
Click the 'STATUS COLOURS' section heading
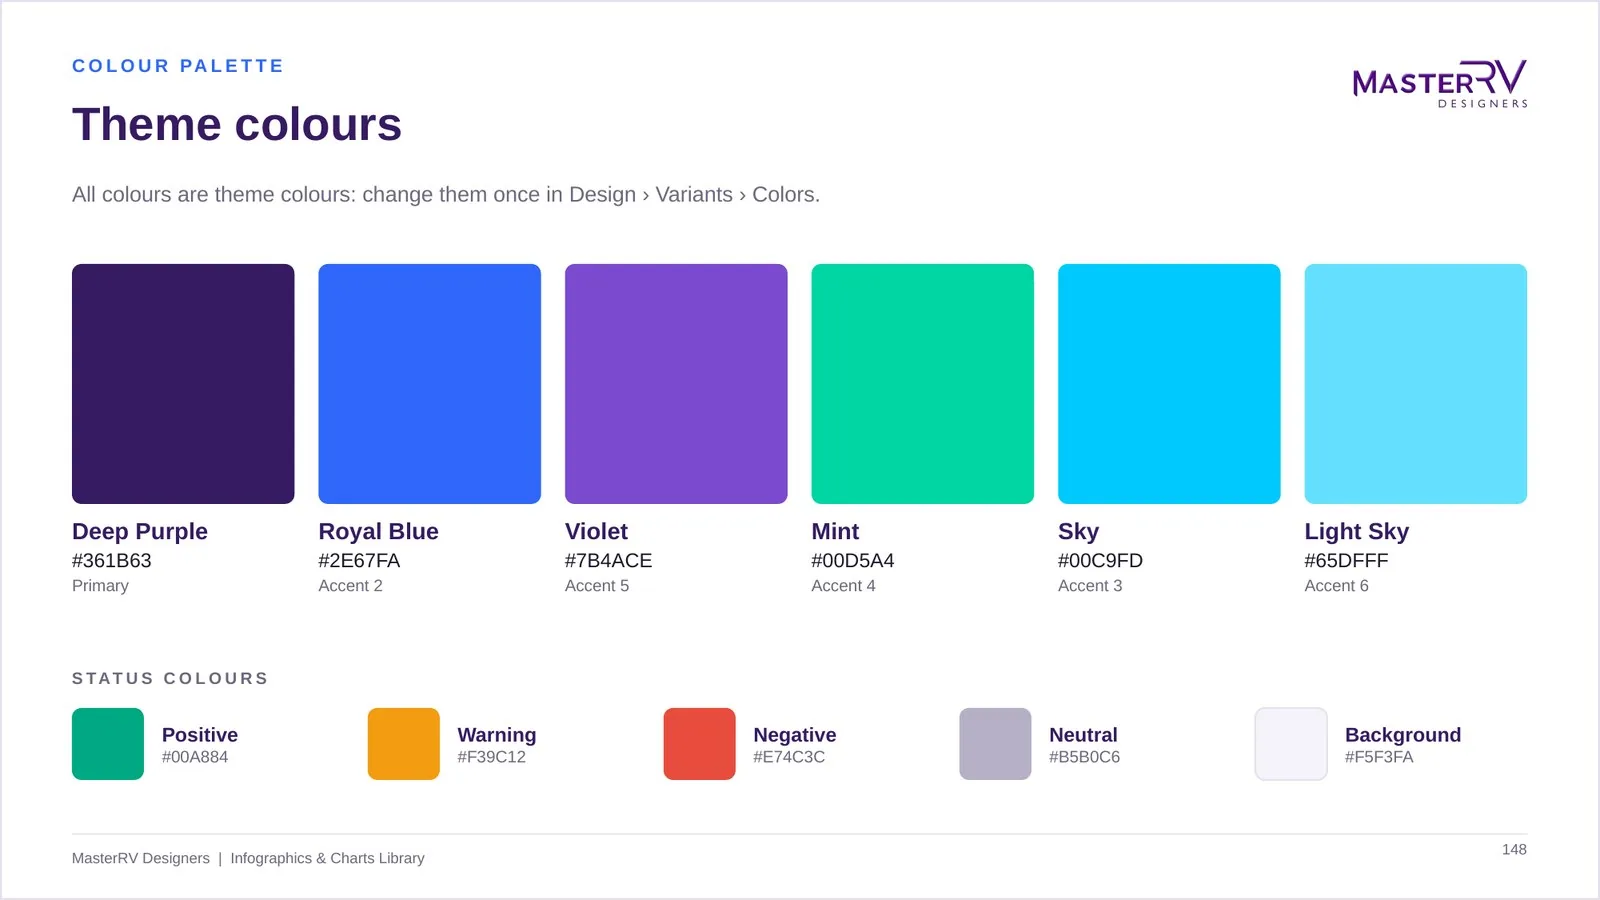(x=170, y=678)
